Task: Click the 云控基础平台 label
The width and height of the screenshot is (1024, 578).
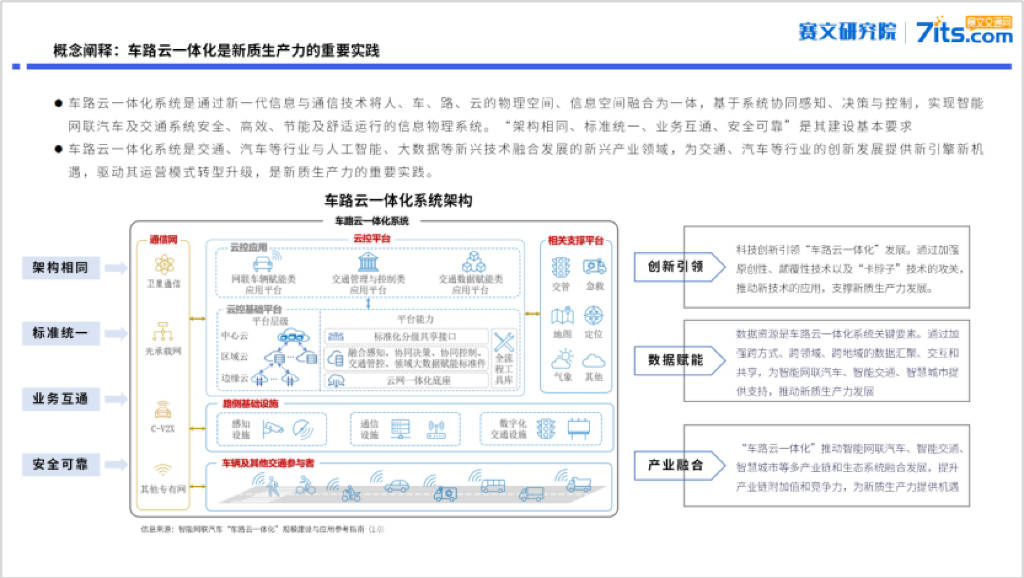Action: pyautogui.click(x=253, y=310)
